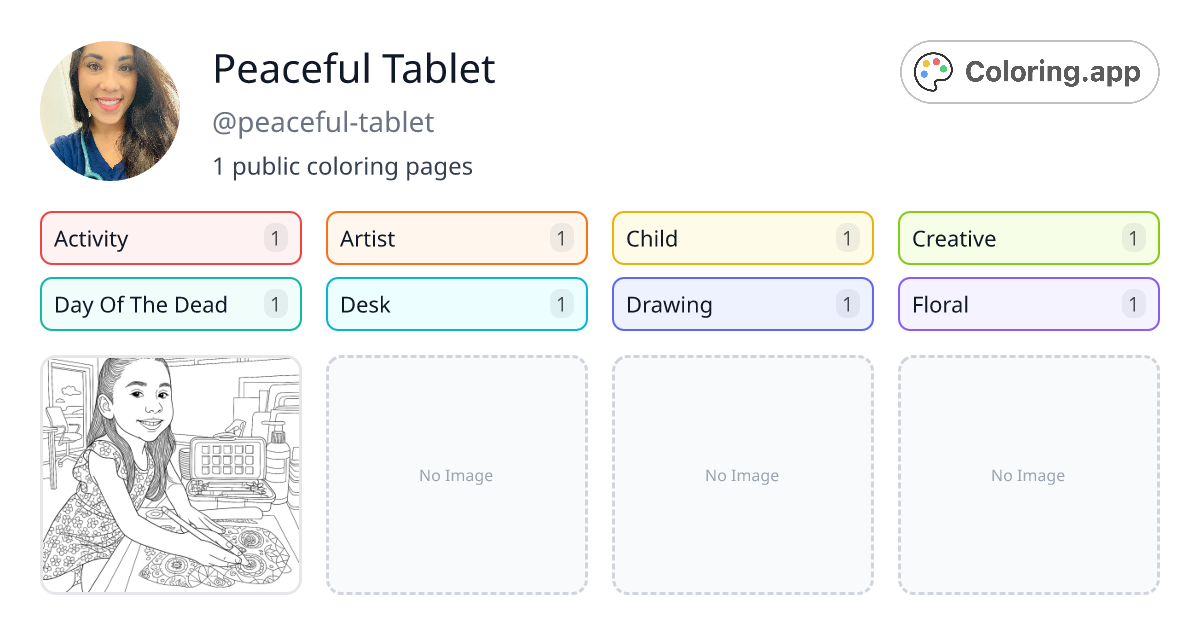
Task: Click the count badge on Activity tag
Action: (x=275, y=238)
